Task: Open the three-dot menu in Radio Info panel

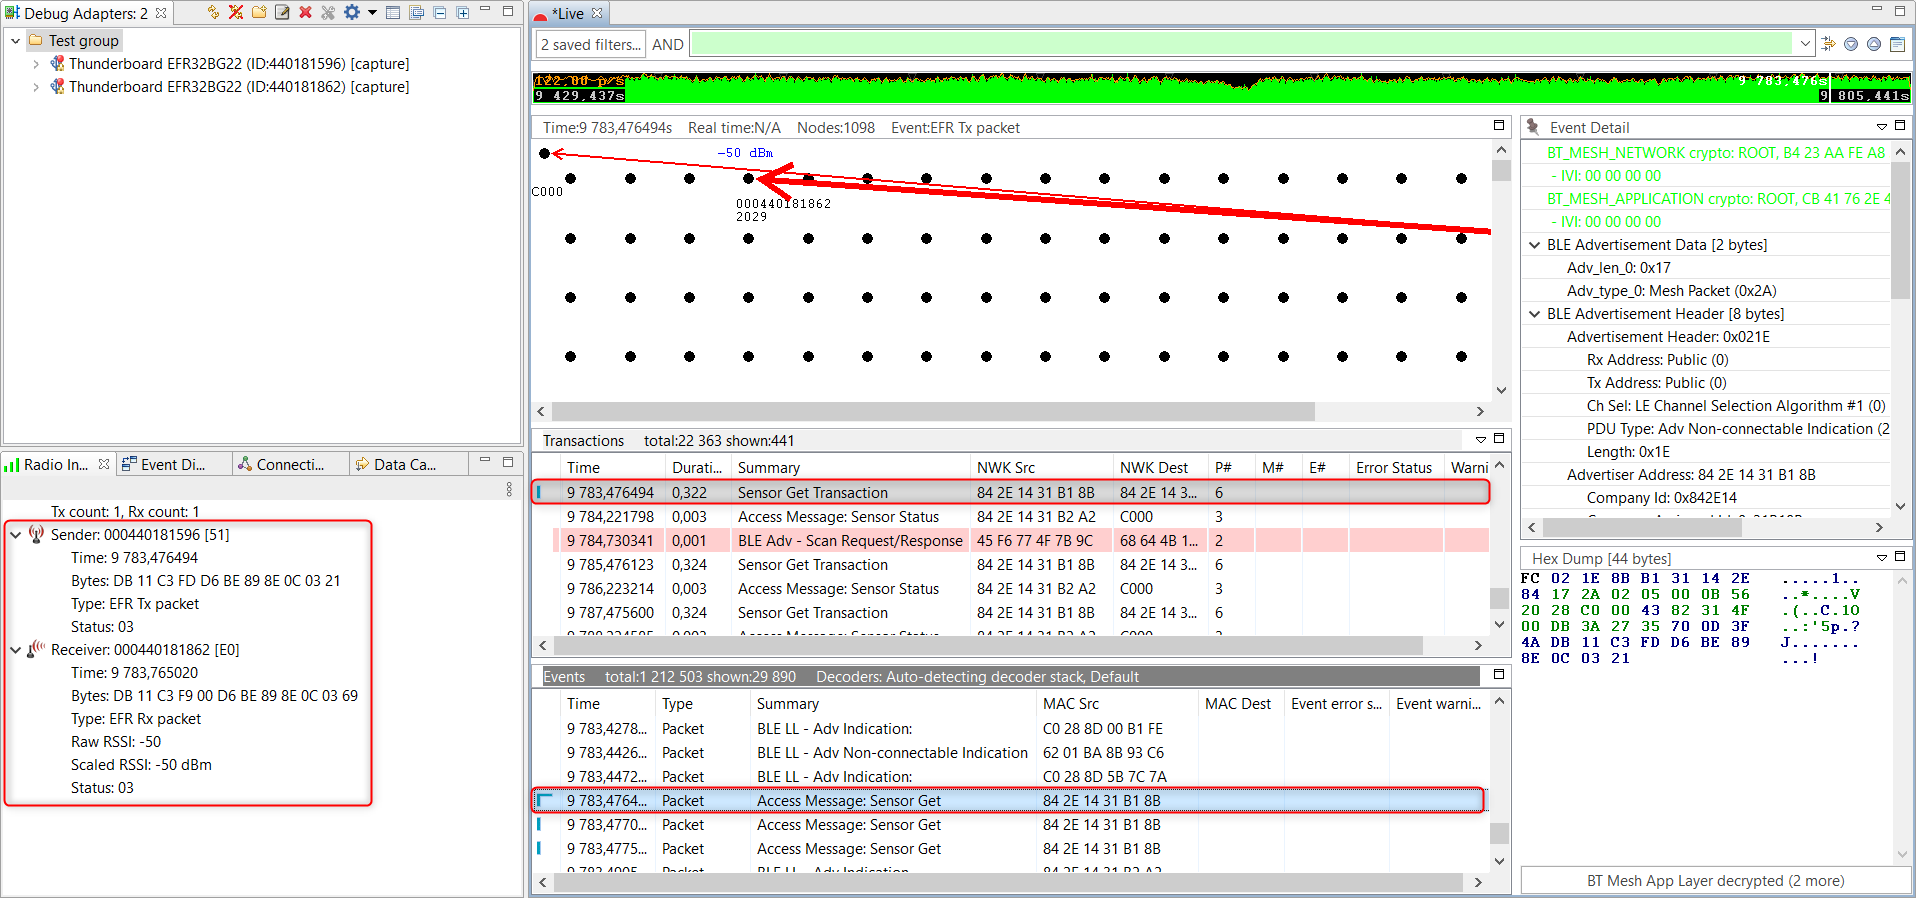Action: [x=509, y=489]
